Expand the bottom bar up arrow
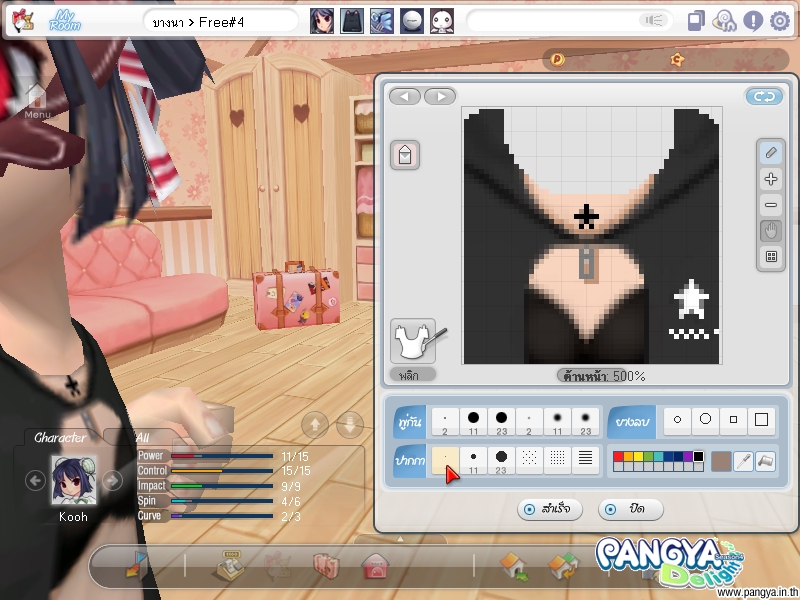This screenshot has height=600, width=800. pos(401,539)
